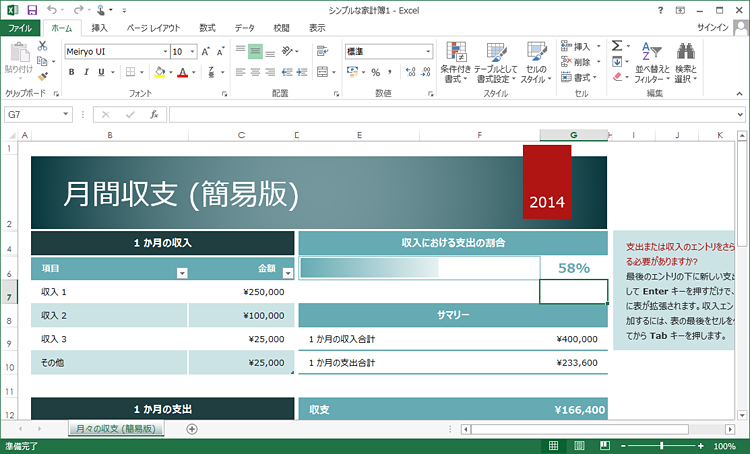This screenshot has width=750, height=454.
Task: Open Help with the question mark icon
Action: [661, 10]
